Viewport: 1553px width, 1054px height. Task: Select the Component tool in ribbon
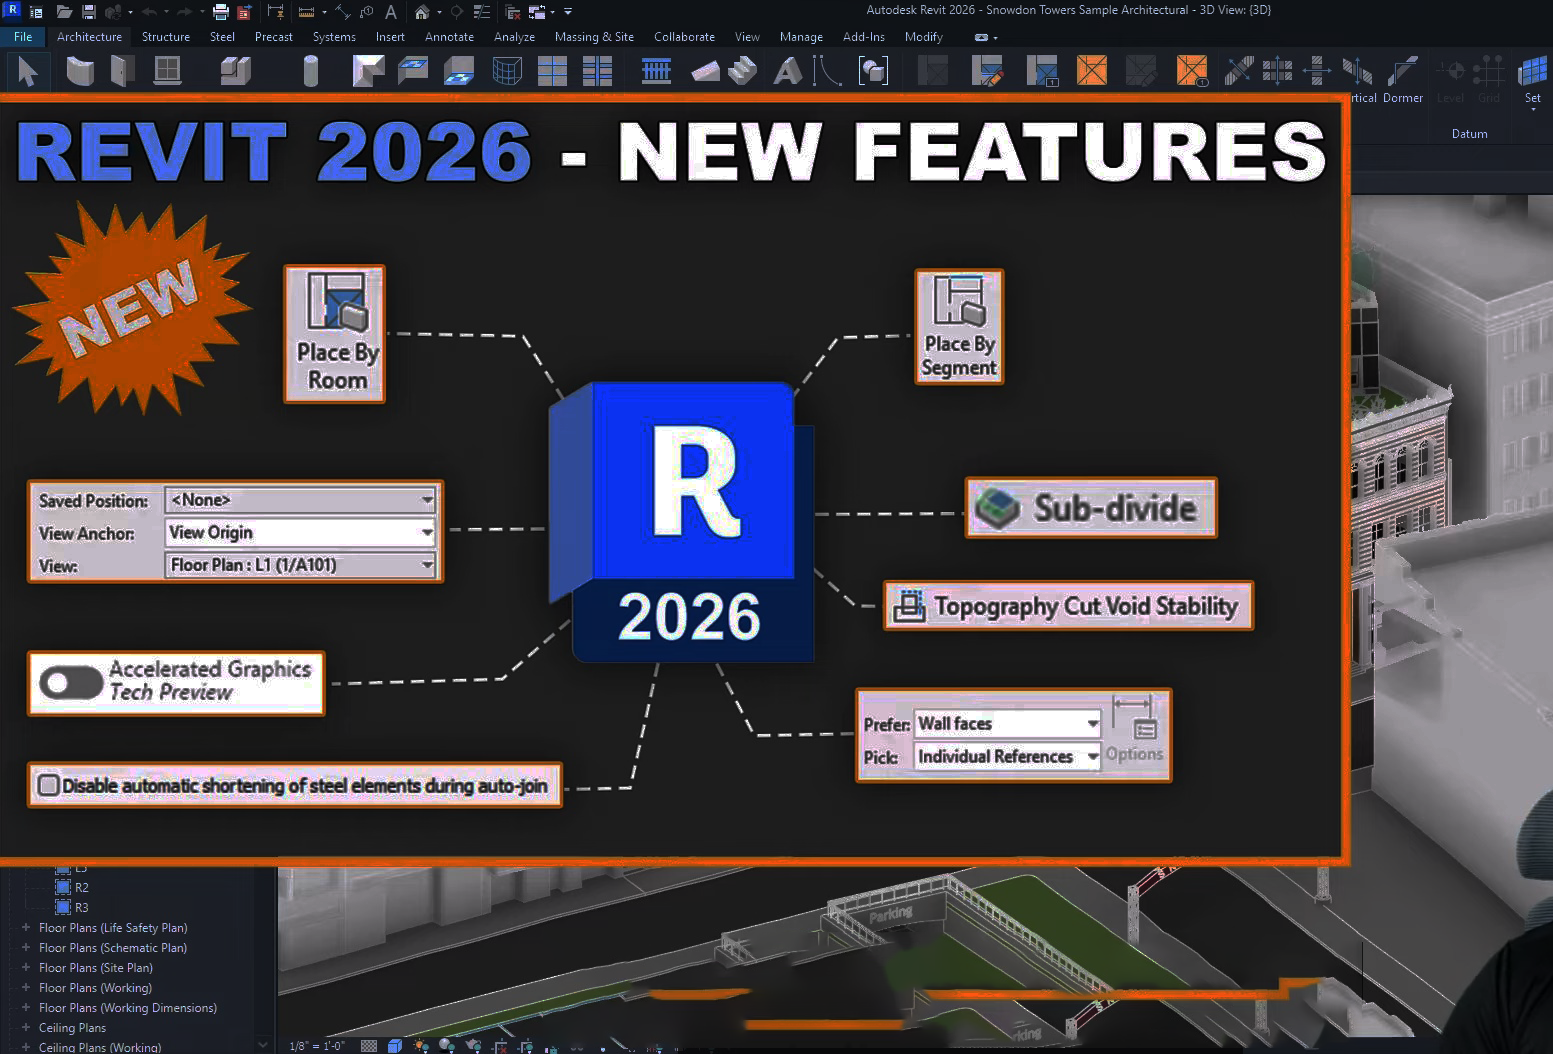[x=235, y=71]
